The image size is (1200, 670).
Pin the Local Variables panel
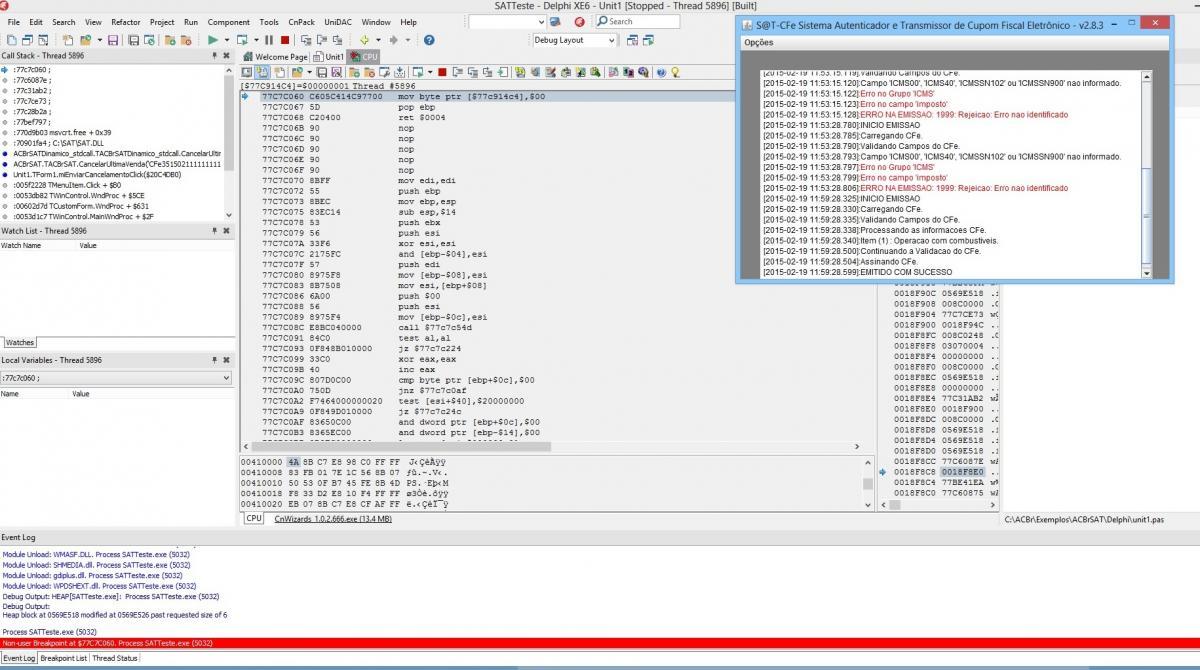[x=214, y=360]
